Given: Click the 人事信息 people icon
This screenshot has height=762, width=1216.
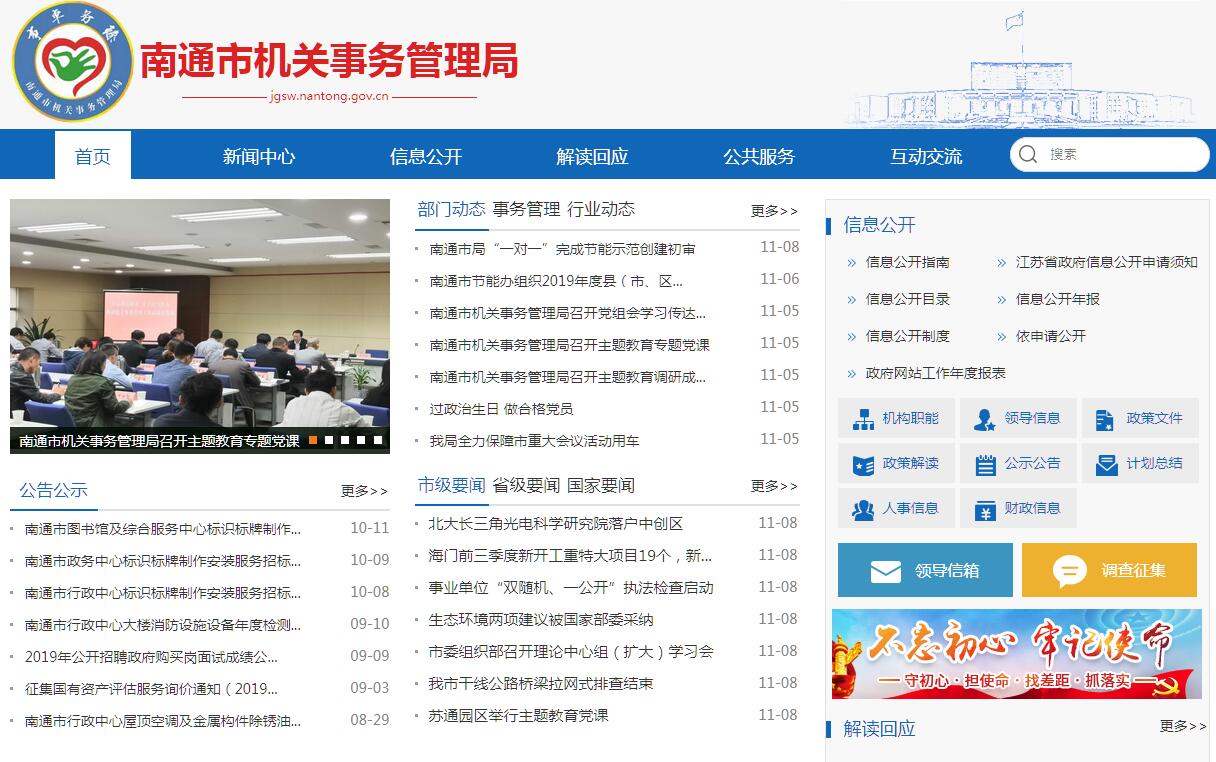Looking at the screenshot, I should pos(863,509).
